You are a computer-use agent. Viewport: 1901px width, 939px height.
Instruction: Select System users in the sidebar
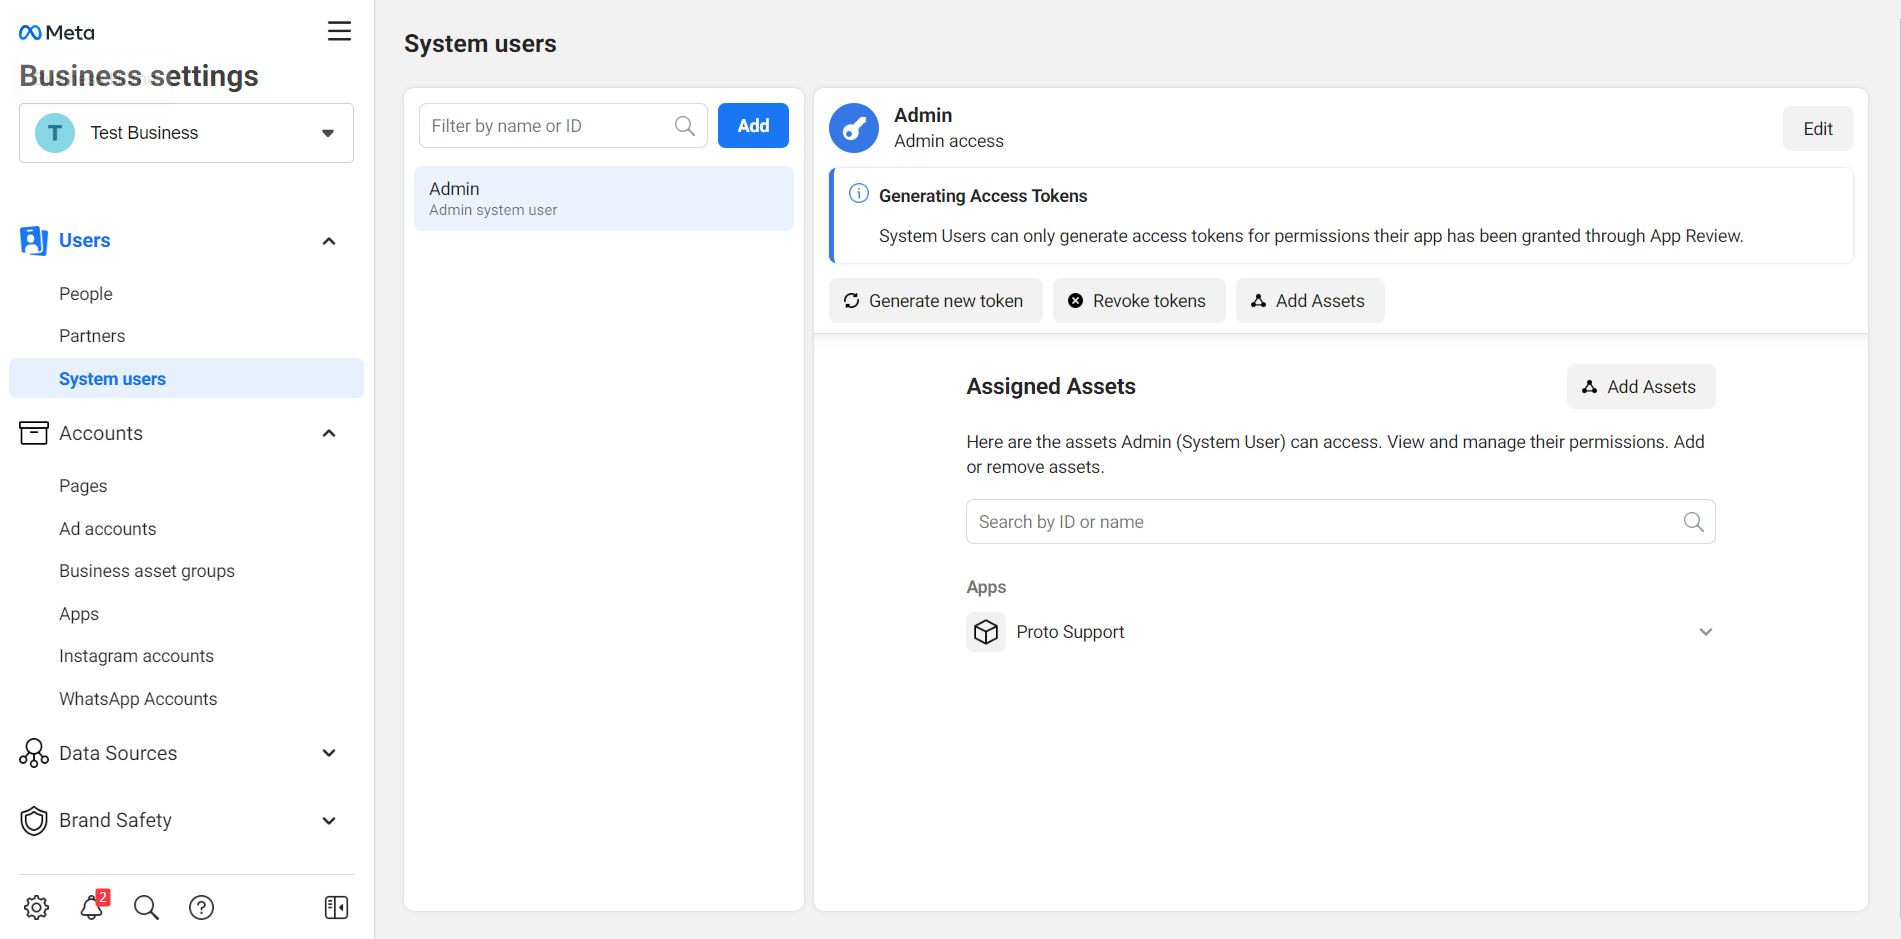pos(186,379)
